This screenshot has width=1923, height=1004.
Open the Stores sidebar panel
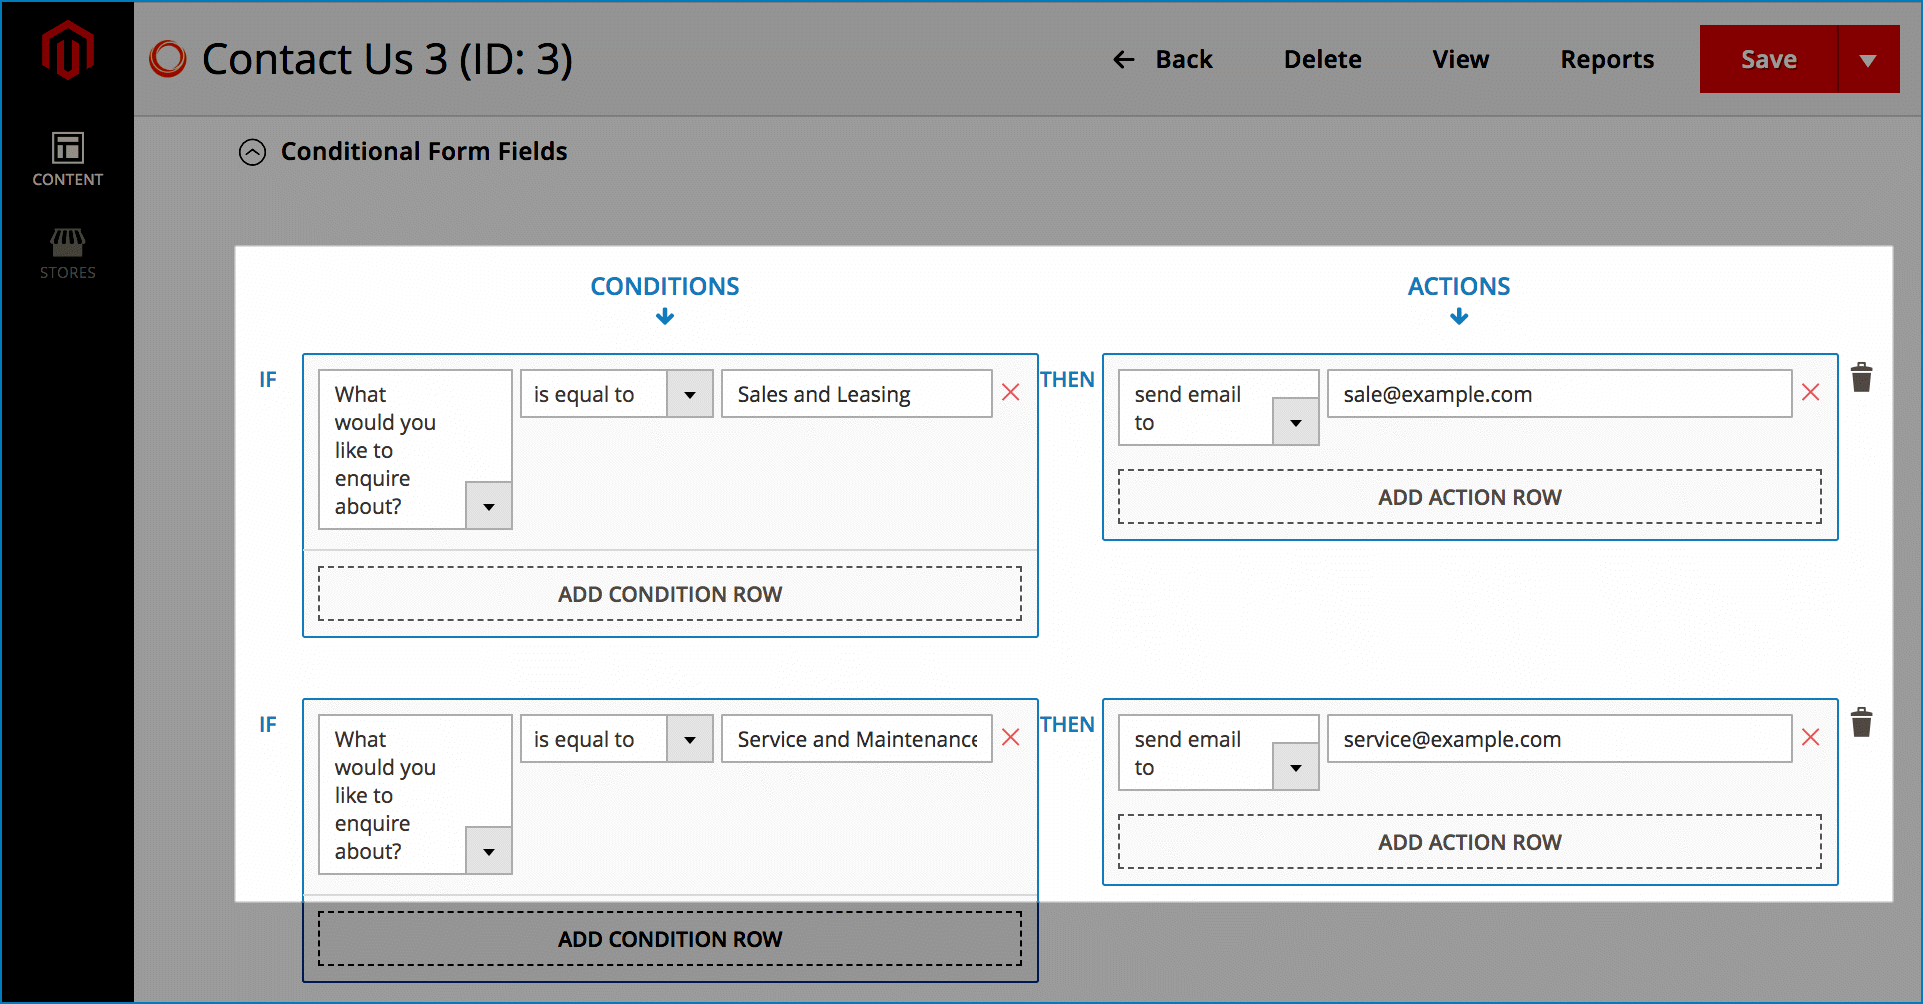66,251
